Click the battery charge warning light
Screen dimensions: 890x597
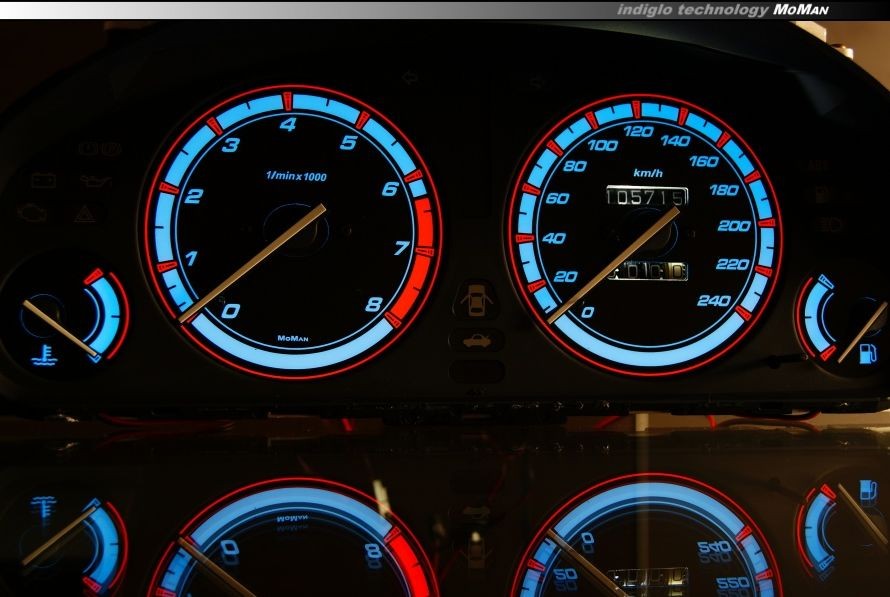click(44, 181)
